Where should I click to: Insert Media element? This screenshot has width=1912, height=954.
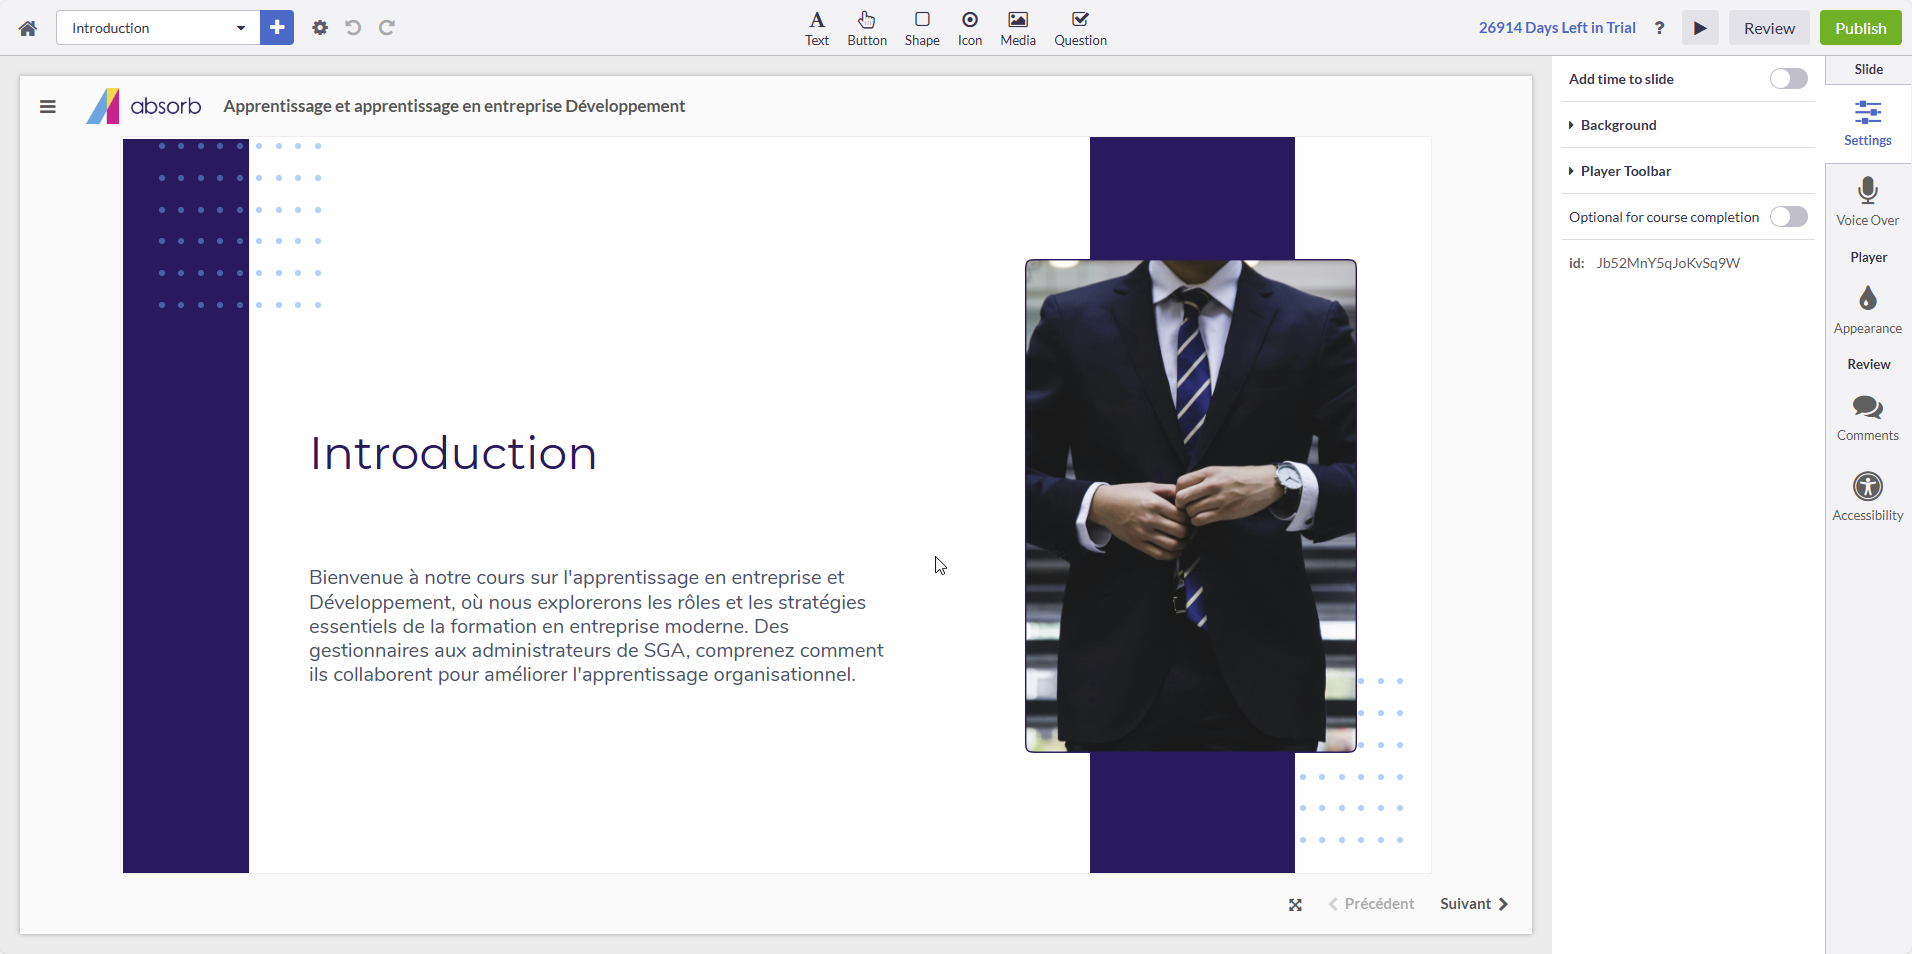[x=1018, y=28]
